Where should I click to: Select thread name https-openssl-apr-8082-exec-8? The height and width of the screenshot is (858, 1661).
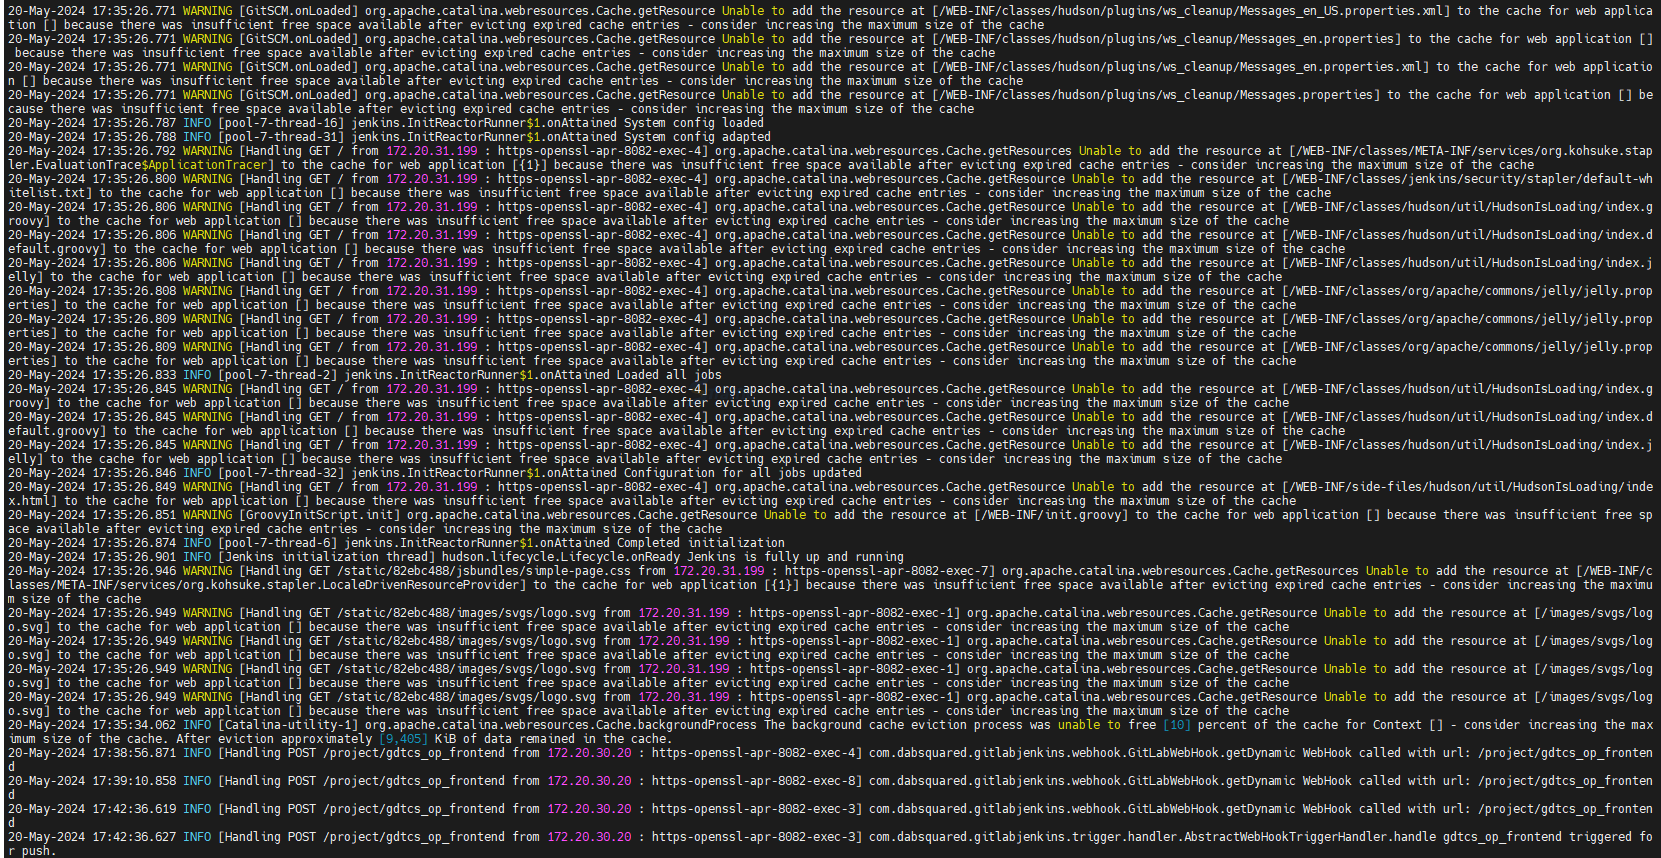pyautogui.click(x=756, y=781)
